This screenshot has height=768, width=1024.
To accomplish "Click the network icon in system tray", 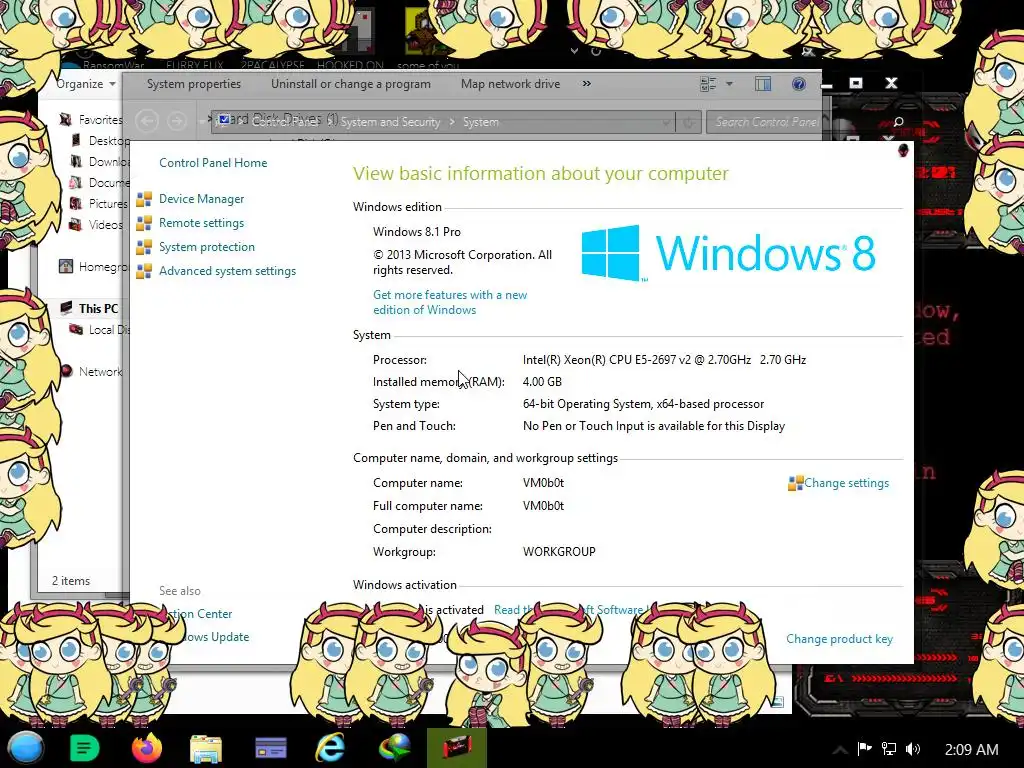I will click(888, 749).
